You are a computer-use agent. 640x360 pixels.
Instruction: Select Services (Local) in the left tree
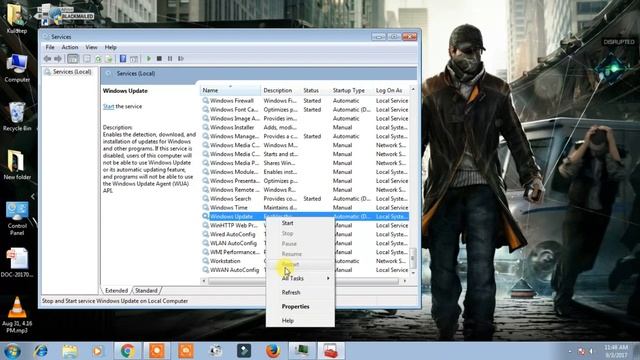point(72,72)
